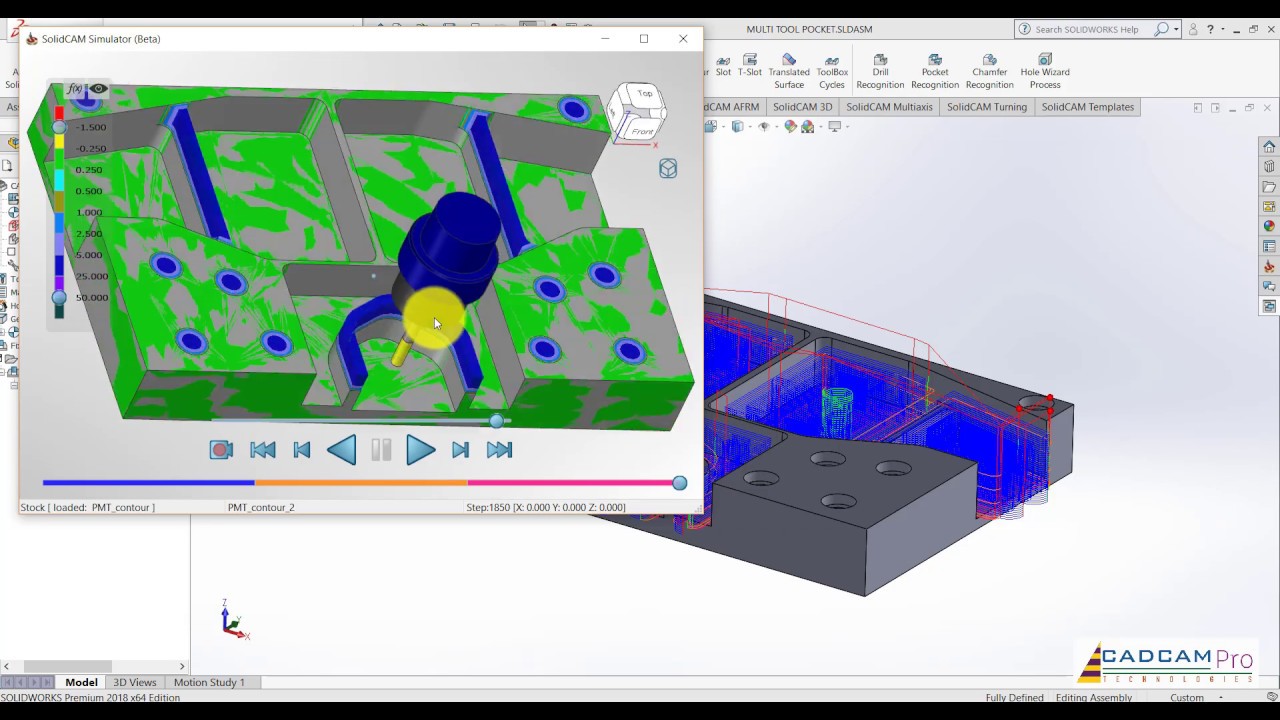The width and height of the screenshot is (1280, 720).
Task: Toggle the simulation record button
Action: 221,450
